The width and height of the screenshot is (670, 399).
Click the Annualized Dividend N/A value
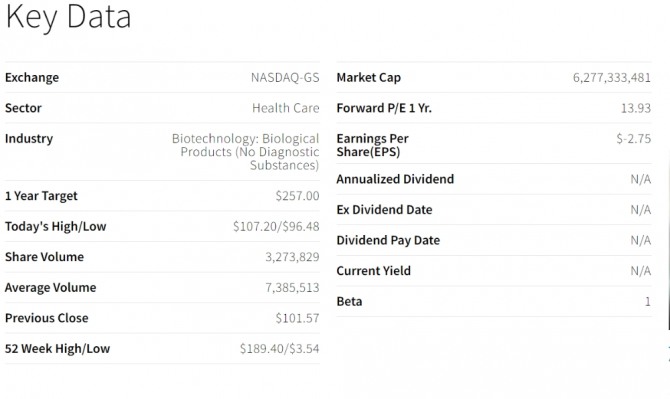tap(641, 179)
